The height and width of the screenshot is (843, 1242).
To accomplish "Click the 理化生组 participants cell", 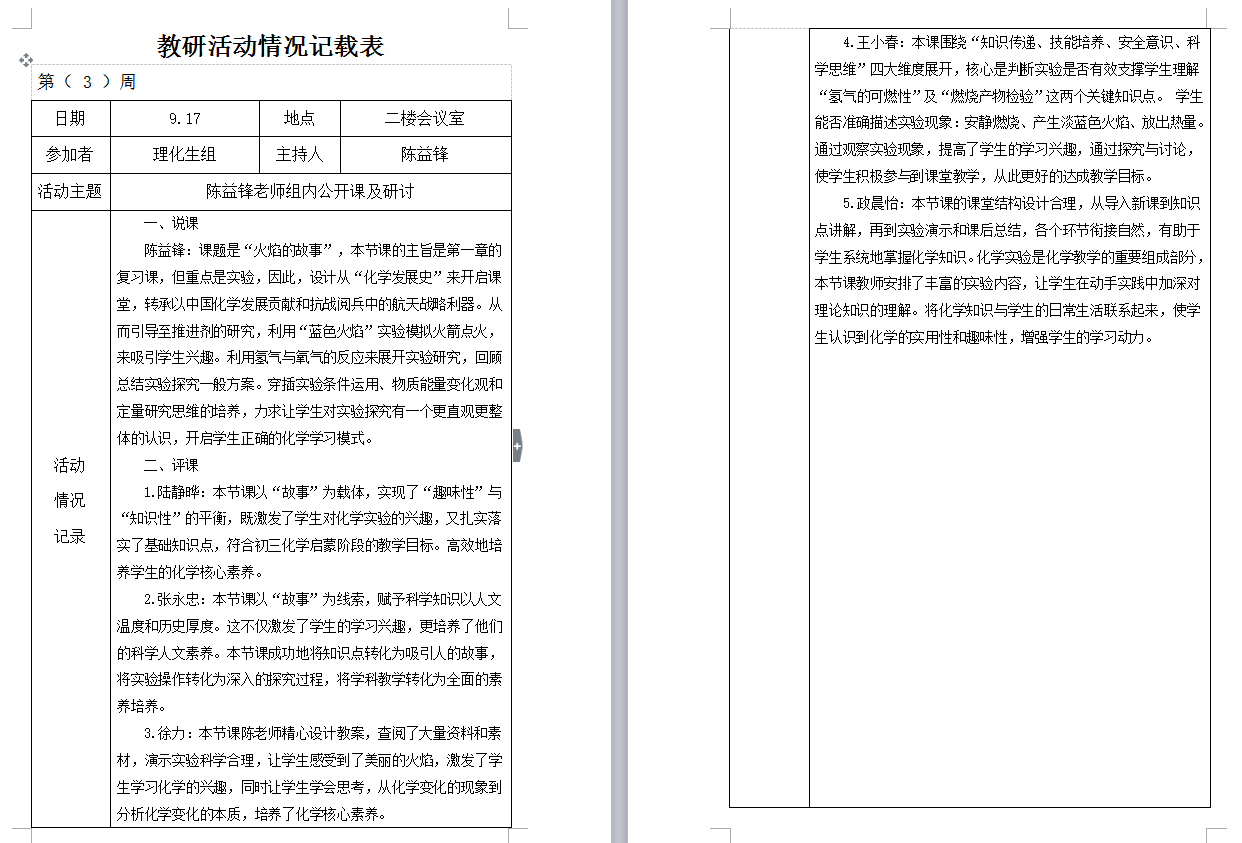I will coord(184,155).
